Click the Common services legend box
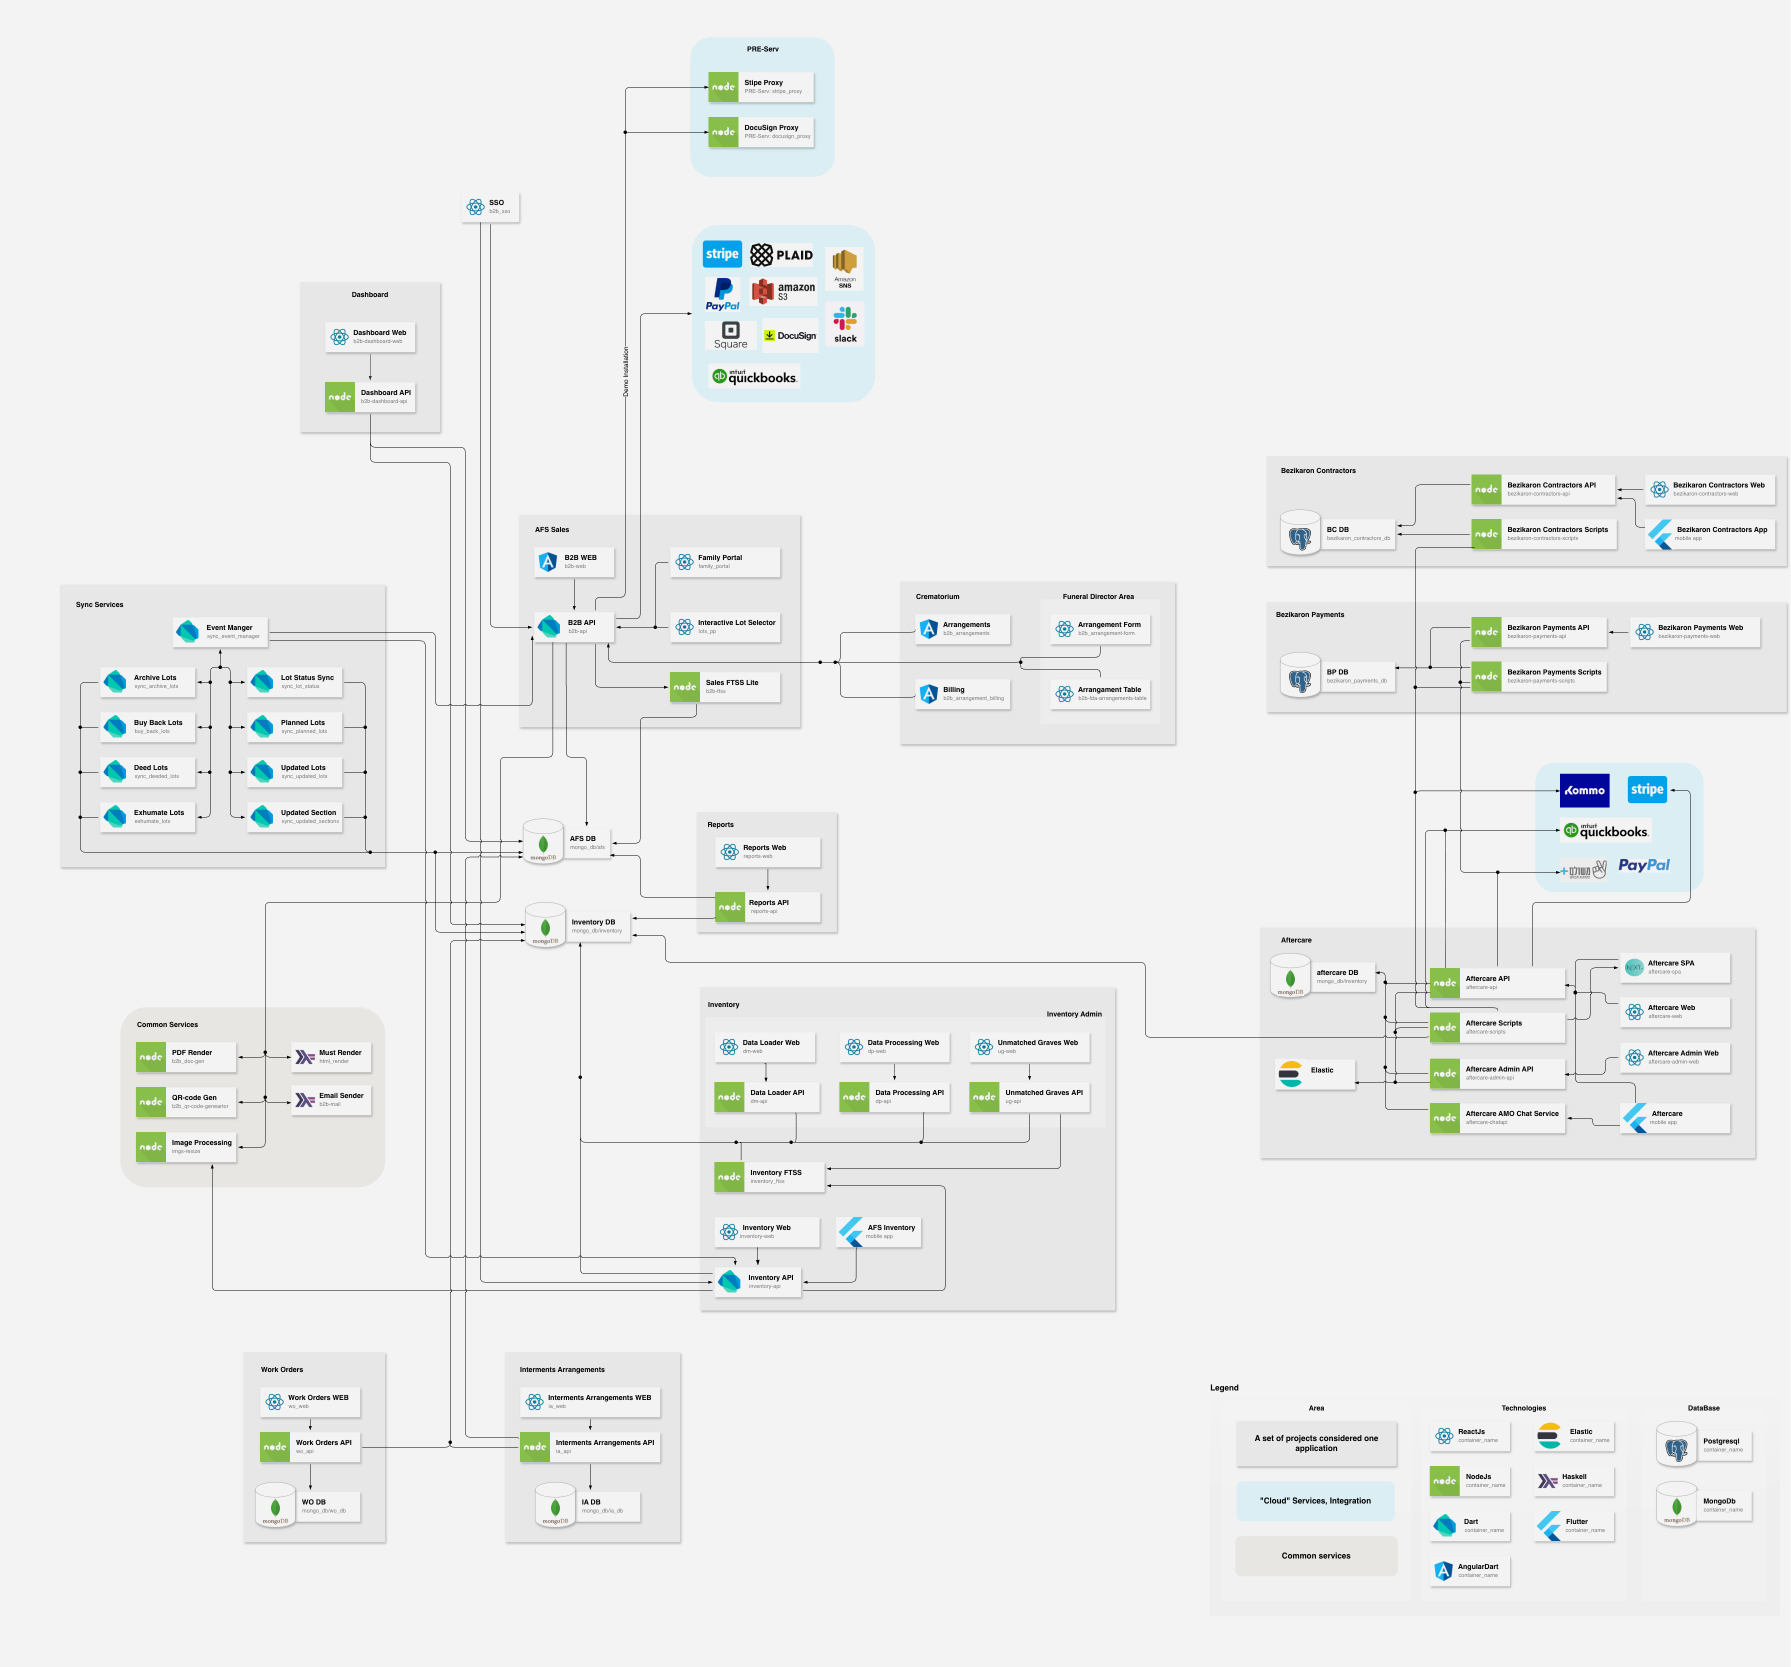1791x1667 pixels. tap(1315, 1556)
